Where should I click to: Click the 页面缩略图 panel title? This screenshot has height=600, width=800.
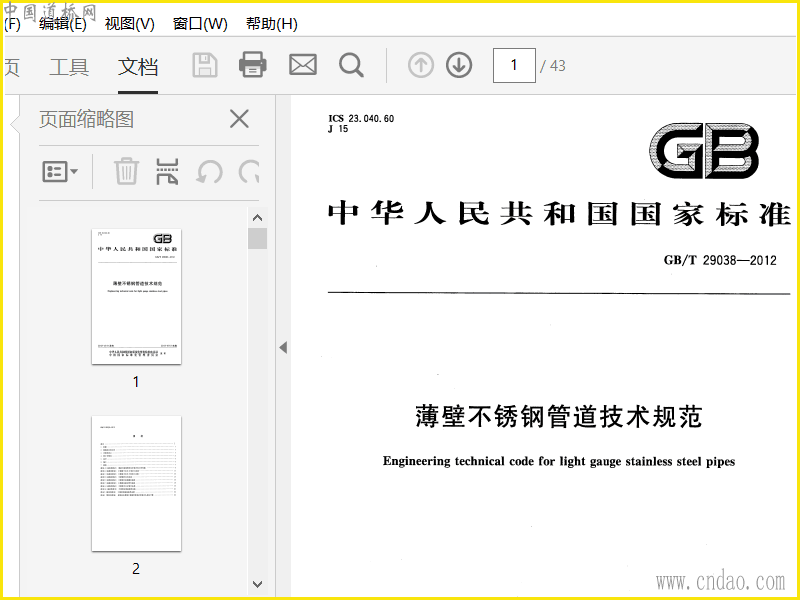point(86,119)
